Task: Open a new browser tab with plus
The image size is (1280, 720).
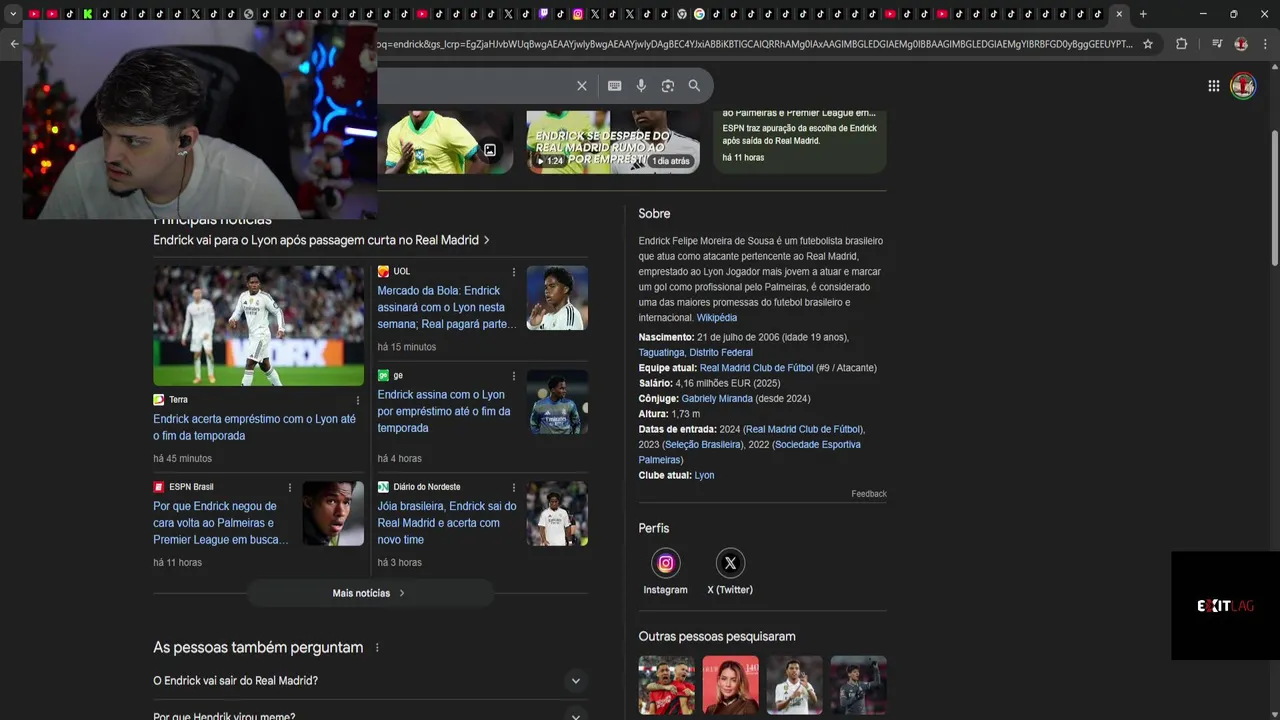Action: [x=1143, y=14]
